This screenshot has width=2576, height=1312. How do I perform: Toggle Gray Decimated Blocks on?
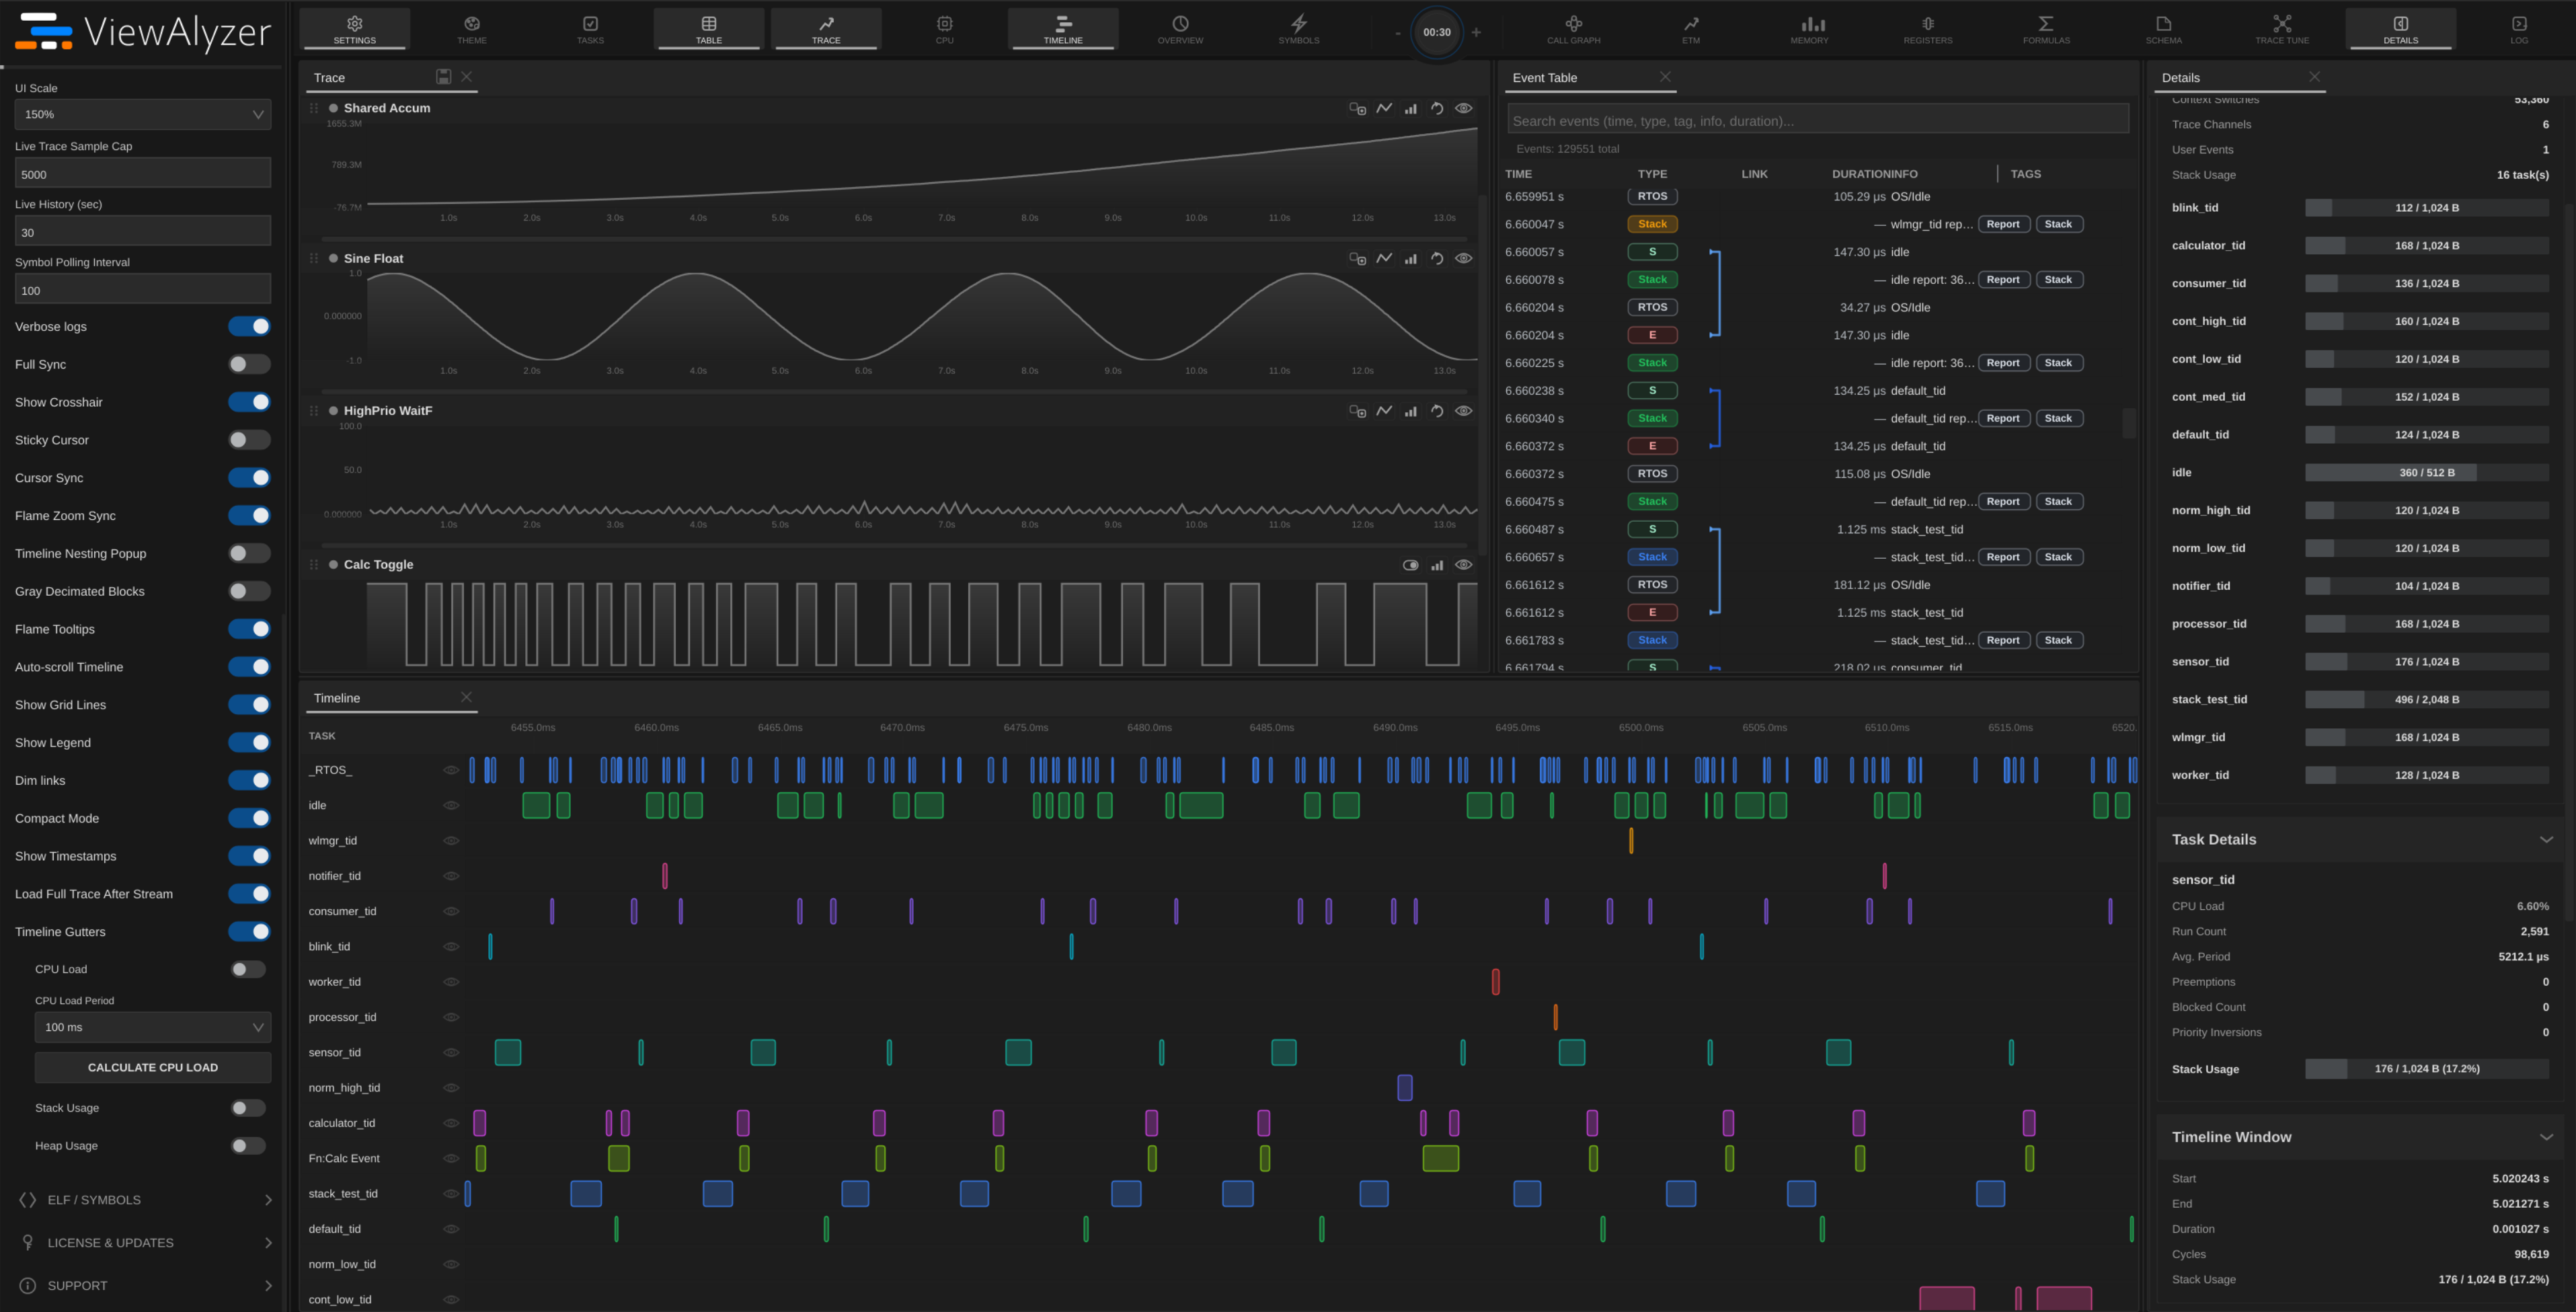point(249,591)
